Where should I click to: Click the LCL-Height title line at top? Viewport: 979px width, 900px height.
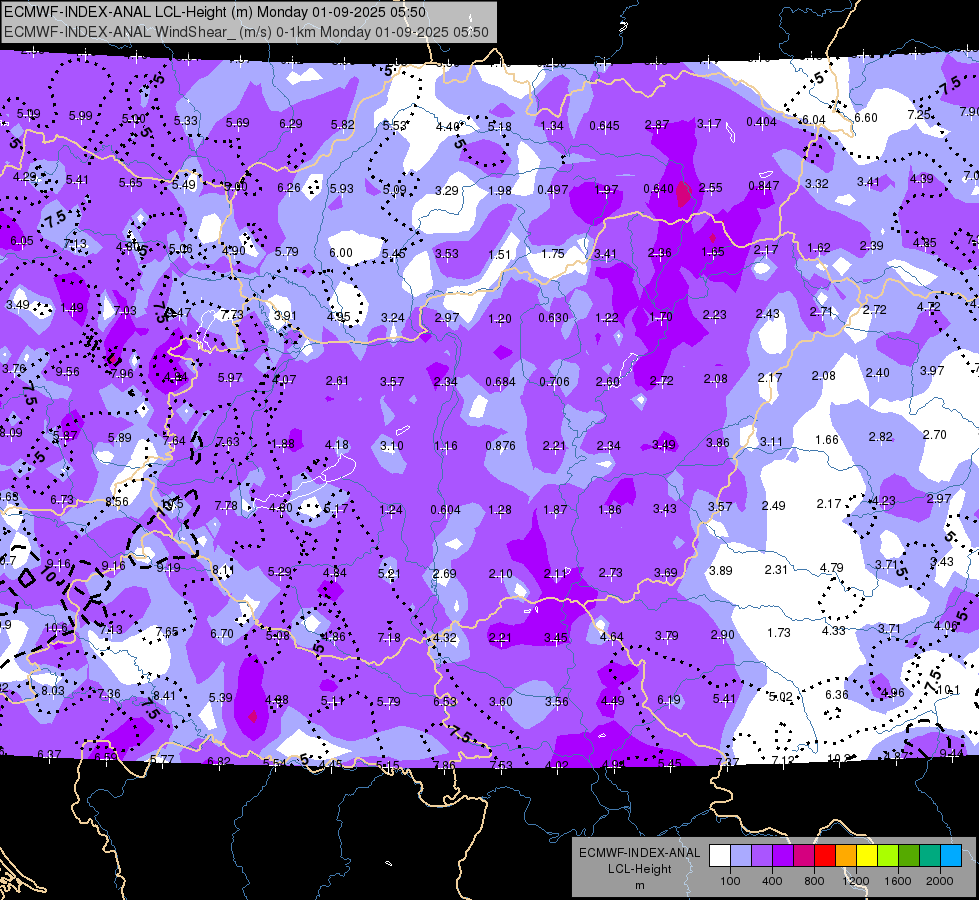tap(215, 12)
